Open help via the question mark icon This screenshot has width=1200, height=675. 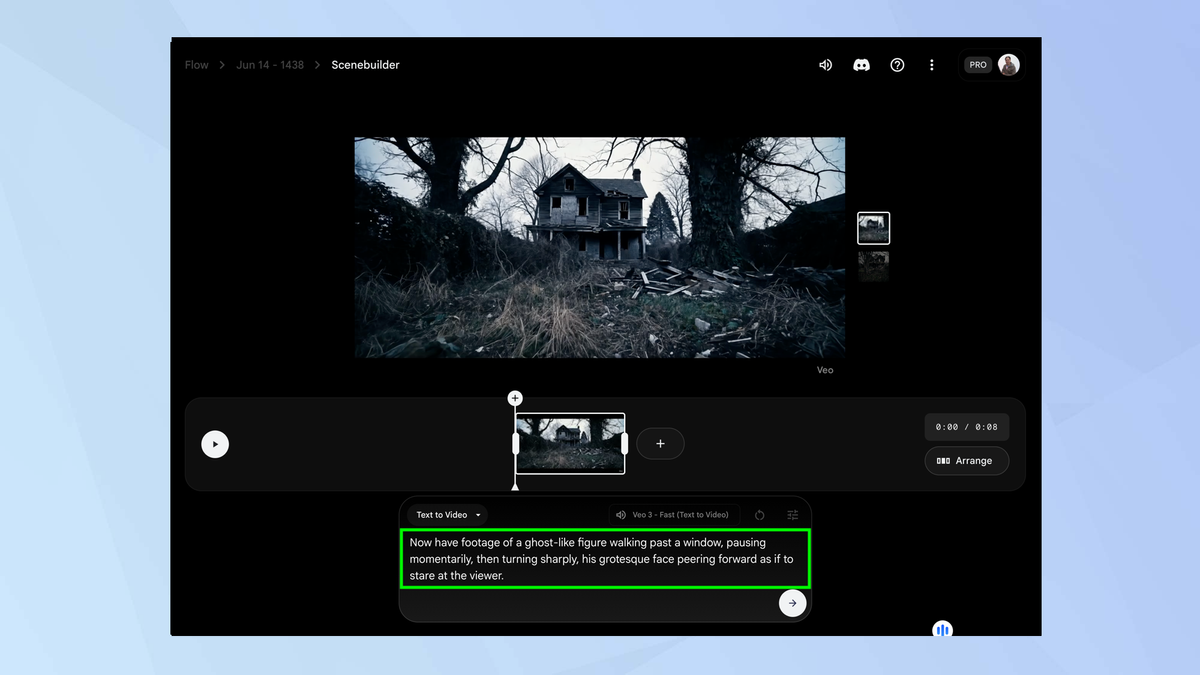click(897, 65)
